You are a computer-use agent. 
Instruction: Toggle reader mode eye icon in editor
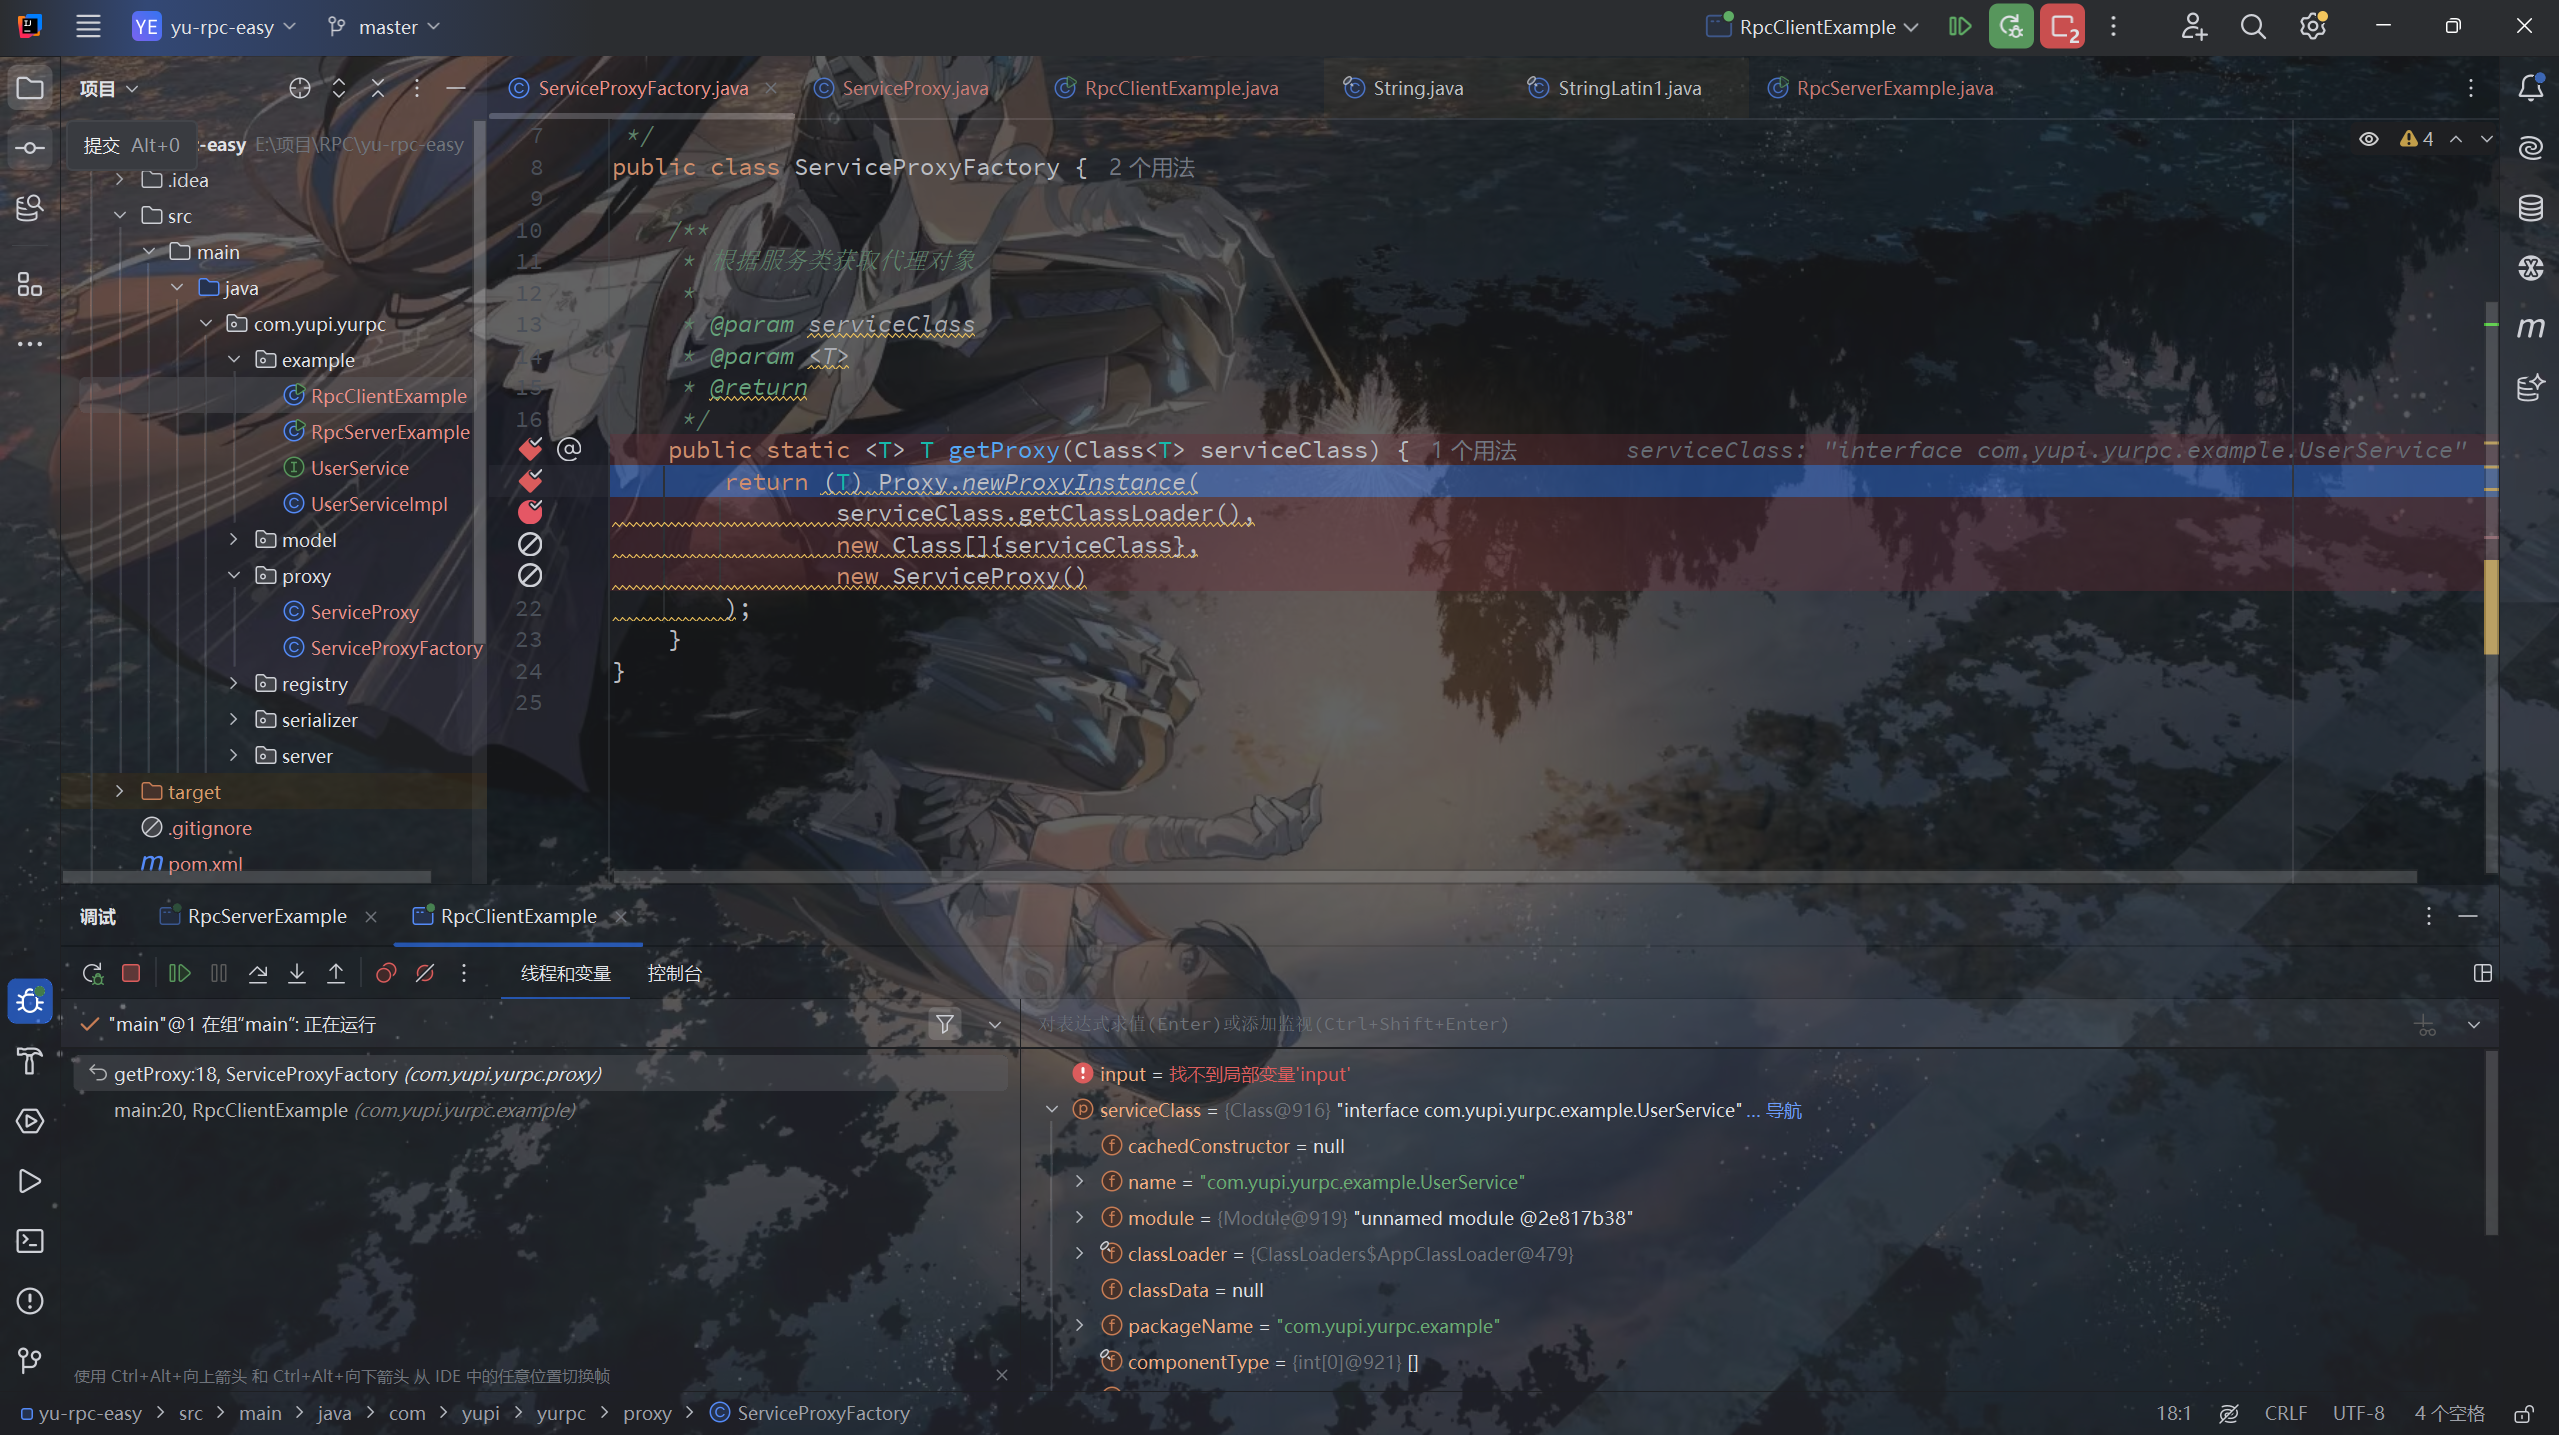pos(2369,139)
